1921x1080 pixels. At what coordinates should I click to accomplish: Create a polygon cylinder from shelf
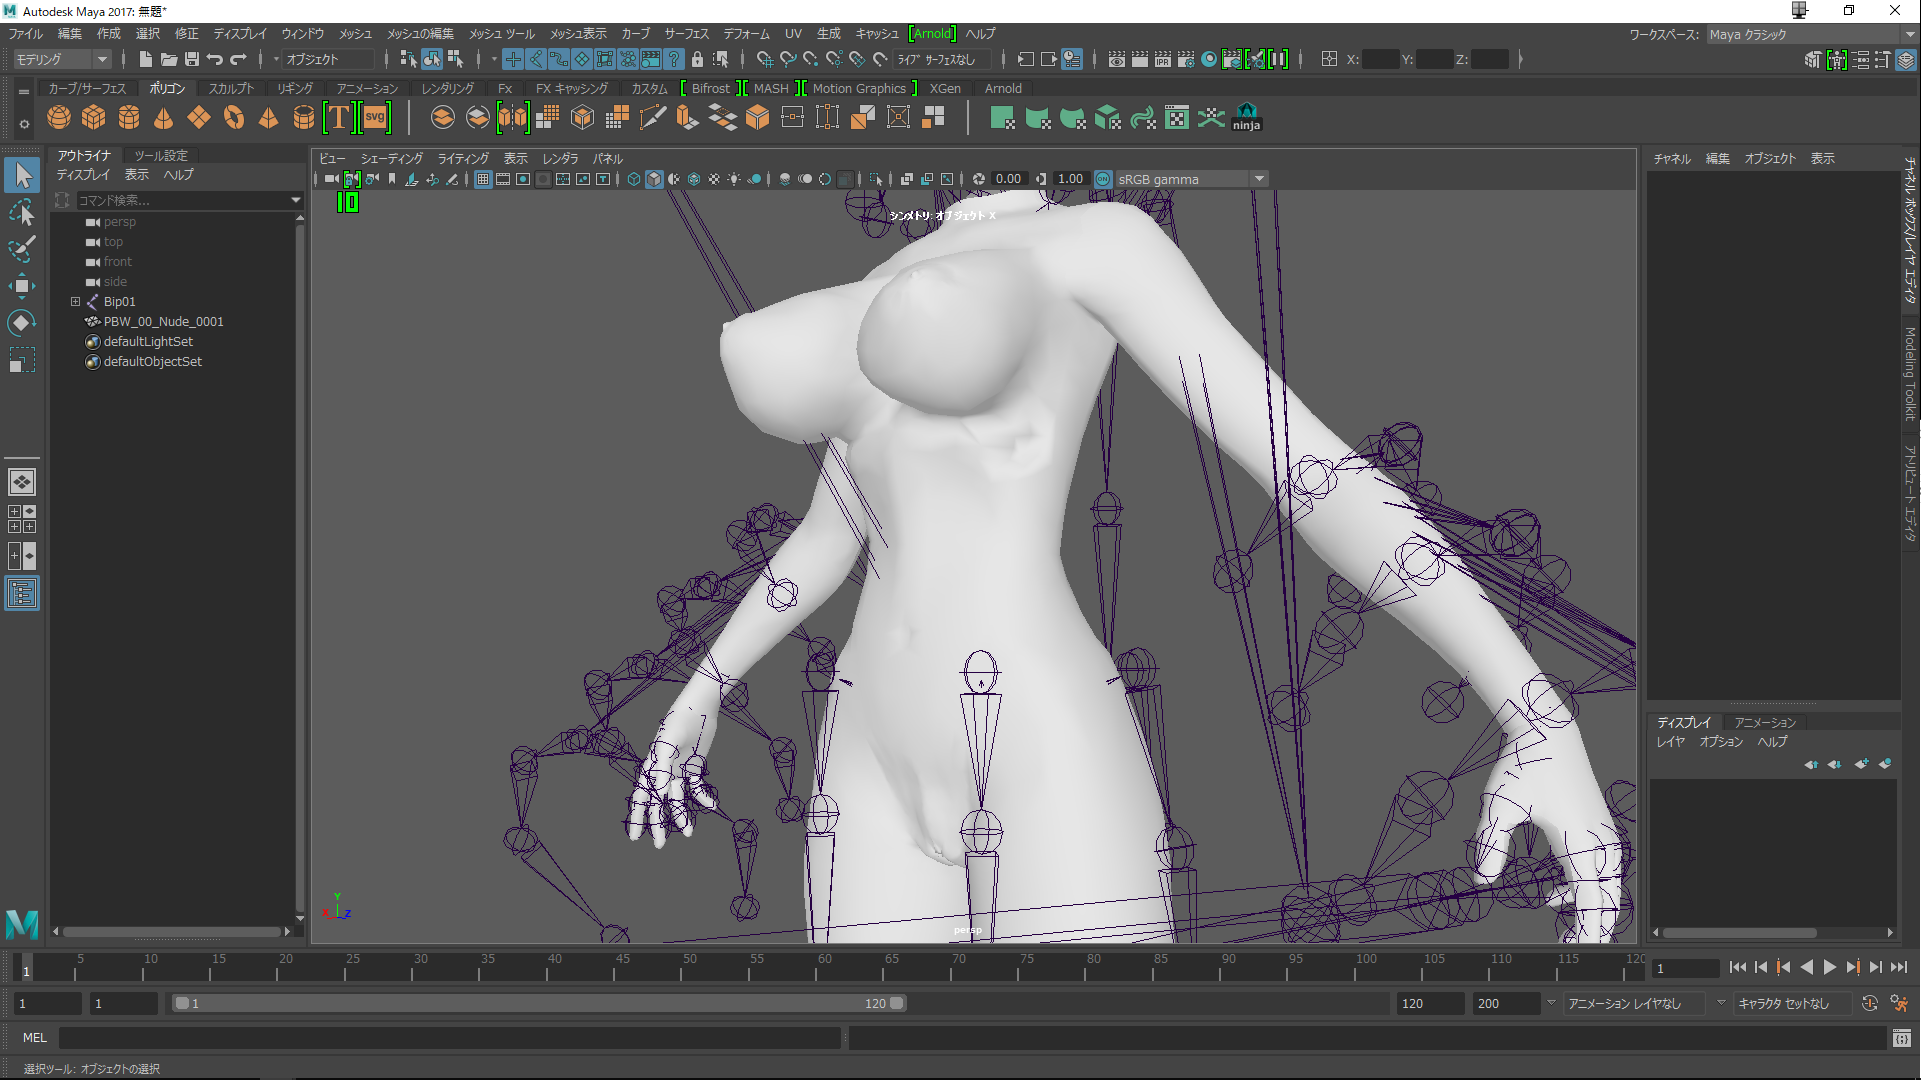point(129,118)
